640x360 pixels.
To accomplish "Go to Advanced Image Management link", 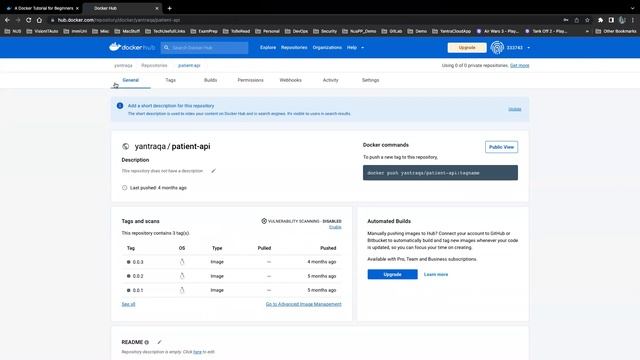I will pos(303,304).
